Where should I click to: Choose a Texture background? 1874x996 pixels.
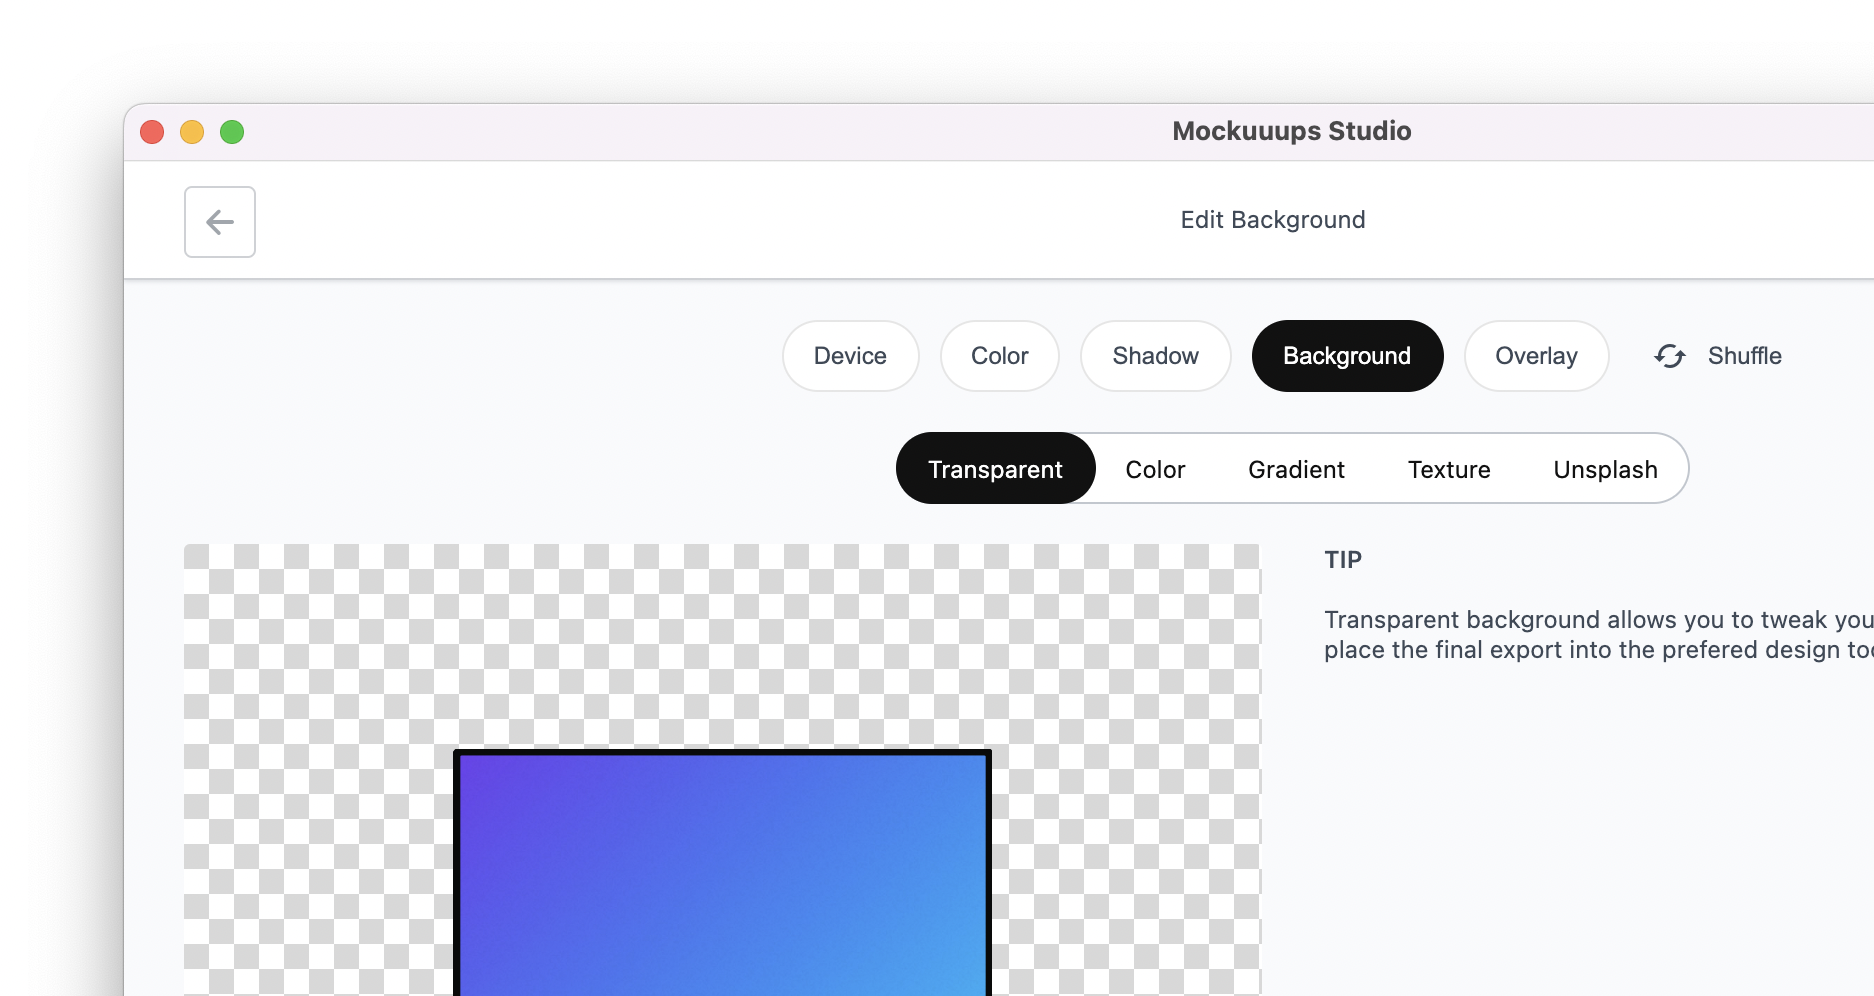1449,468
